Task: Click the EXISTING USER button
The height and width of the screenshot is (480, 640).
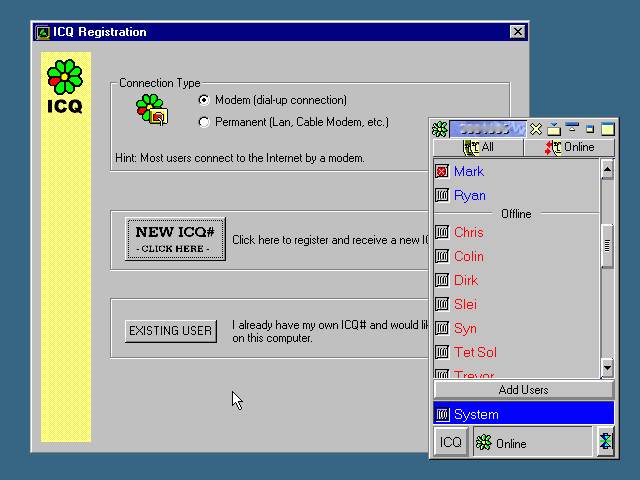Action: coord(171,331)
